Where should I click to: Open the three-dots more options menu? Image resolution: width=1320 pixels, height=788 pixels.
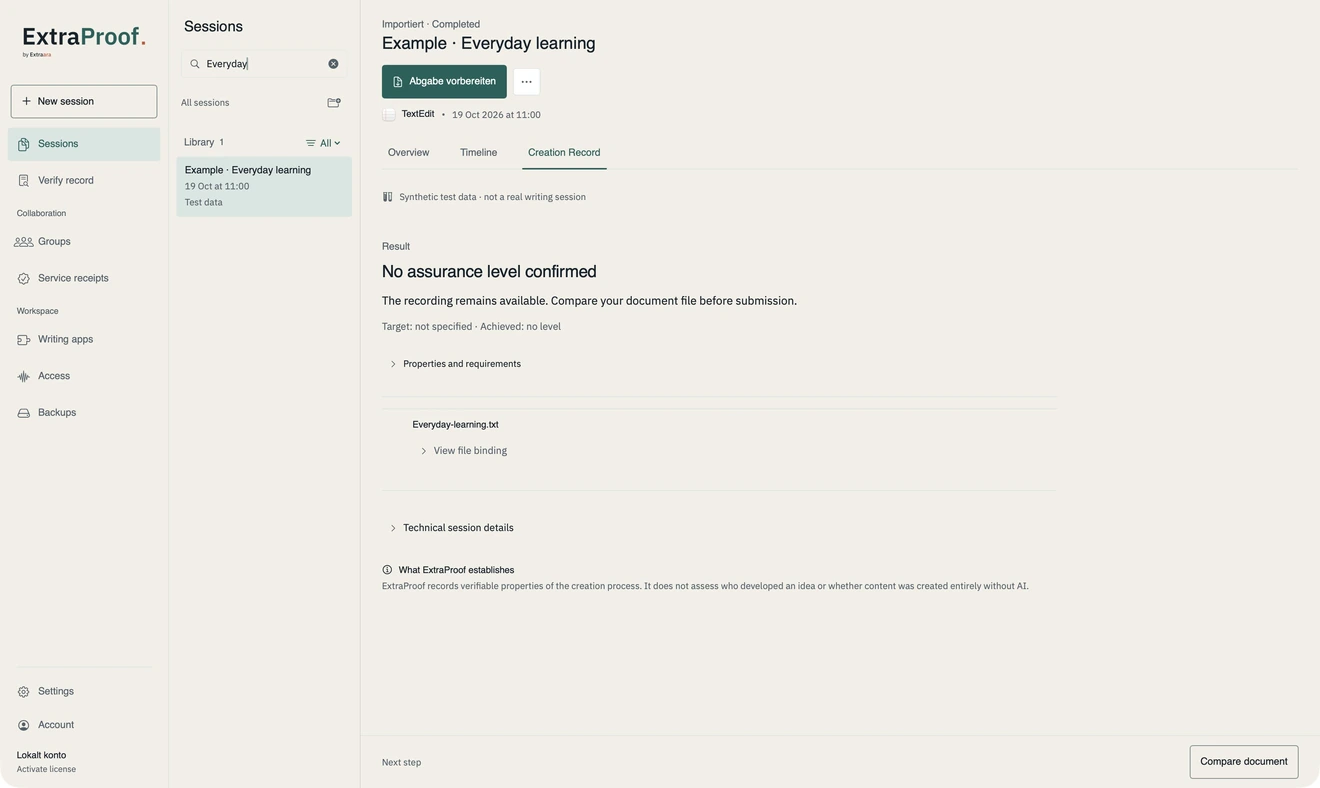click(527, 82)
